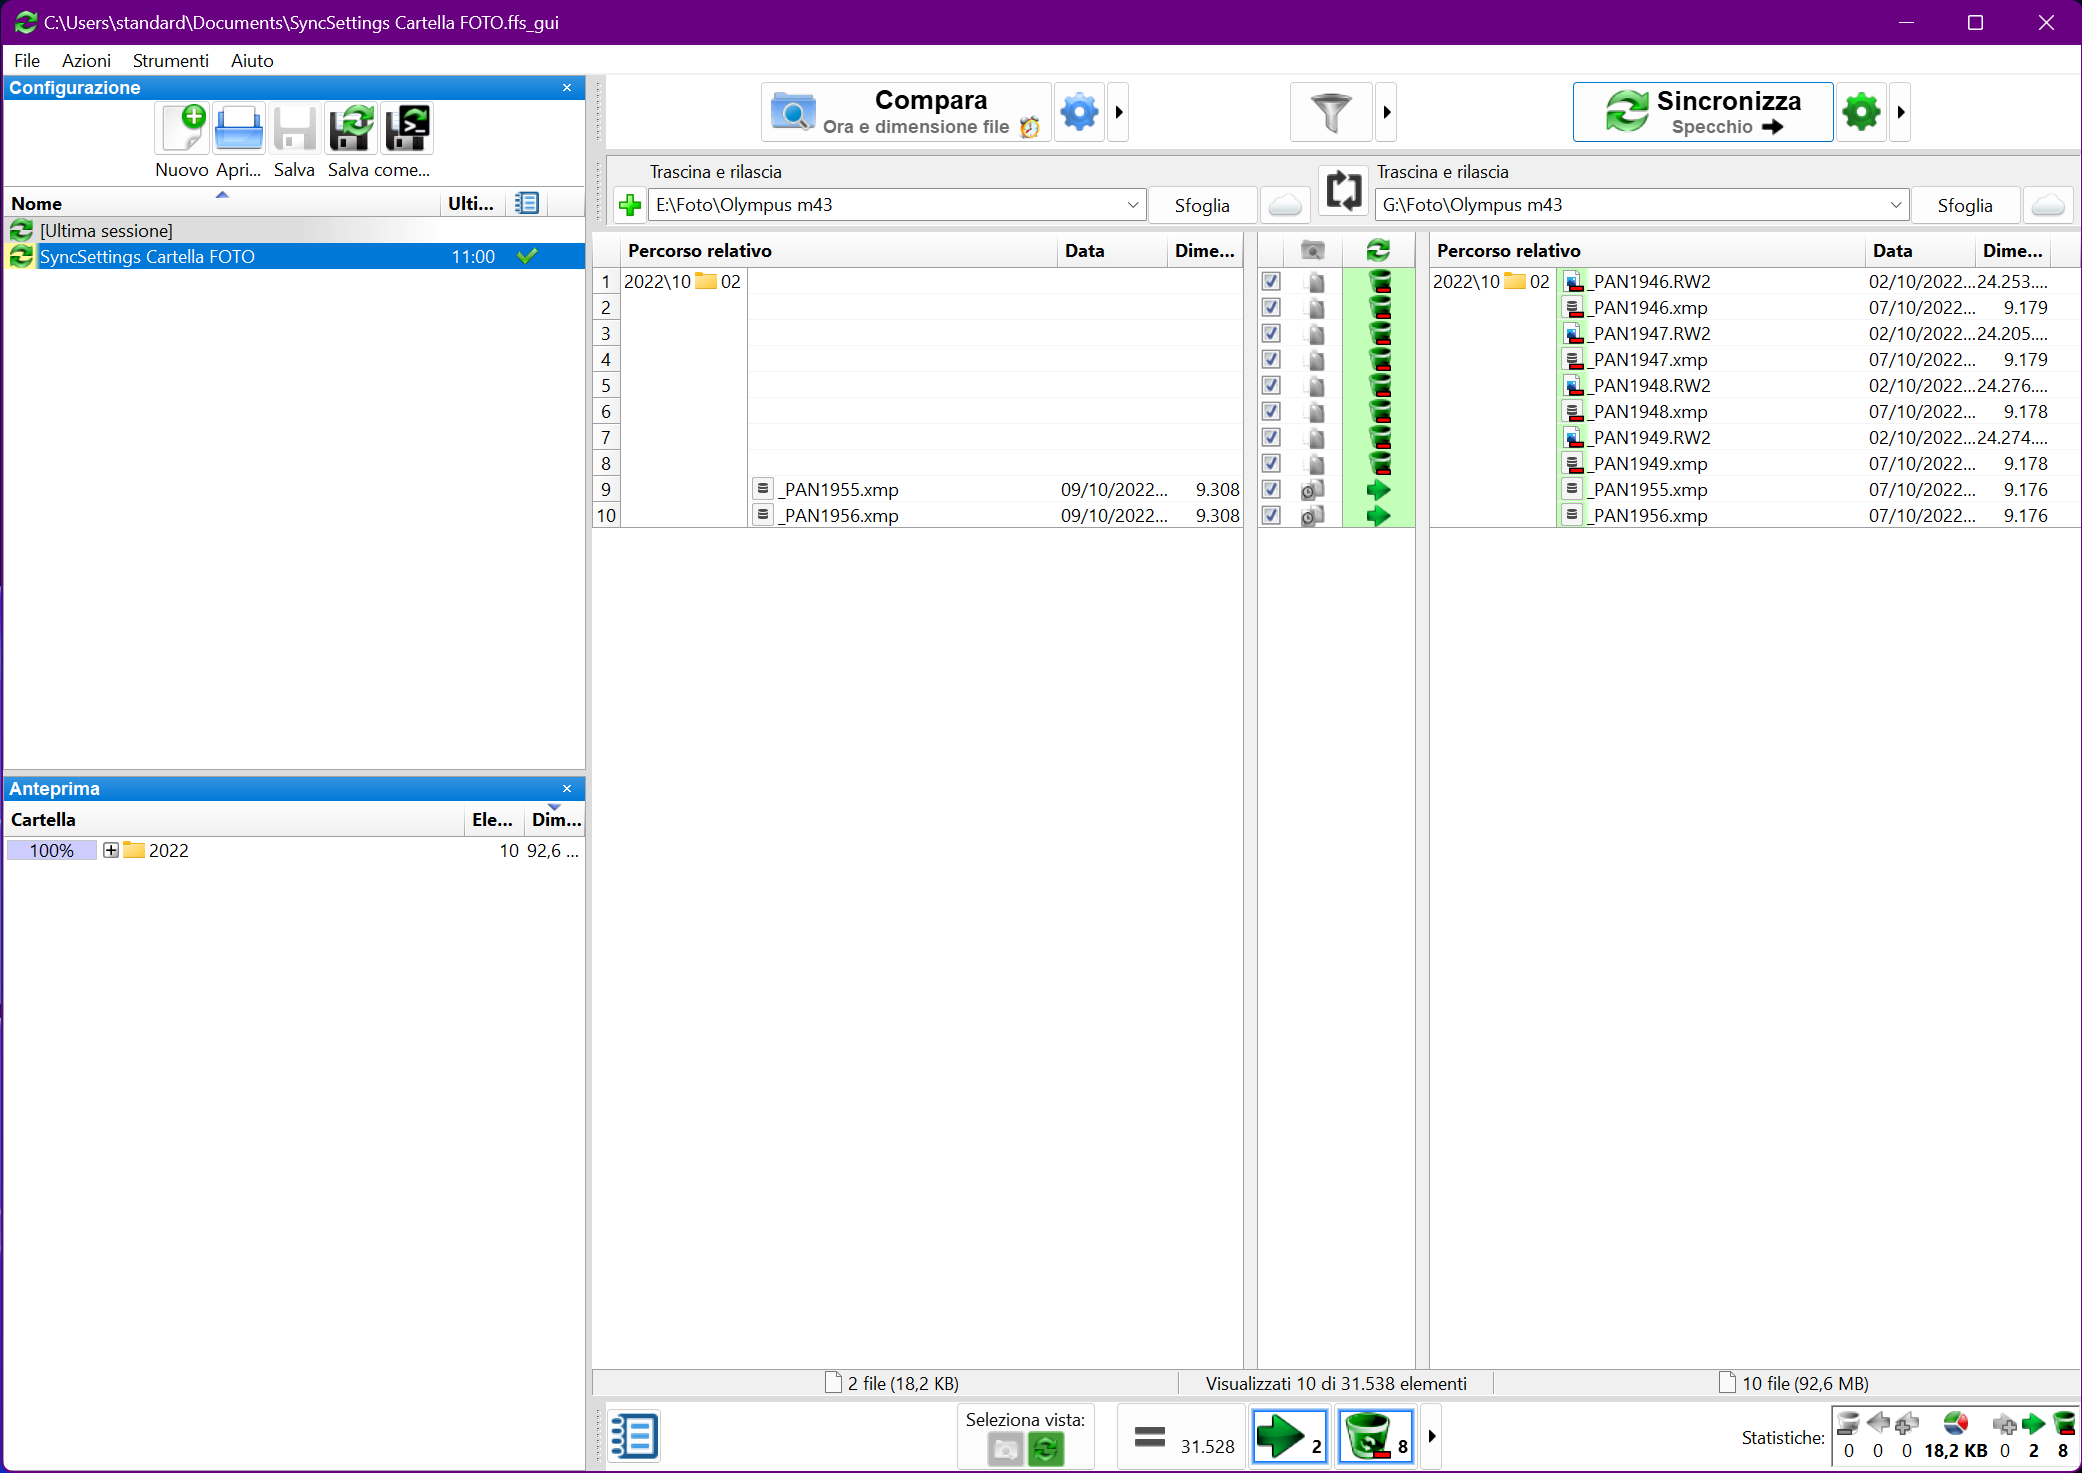
Task: Swap left and right folder sides
Action: [x=1343, y=190]
